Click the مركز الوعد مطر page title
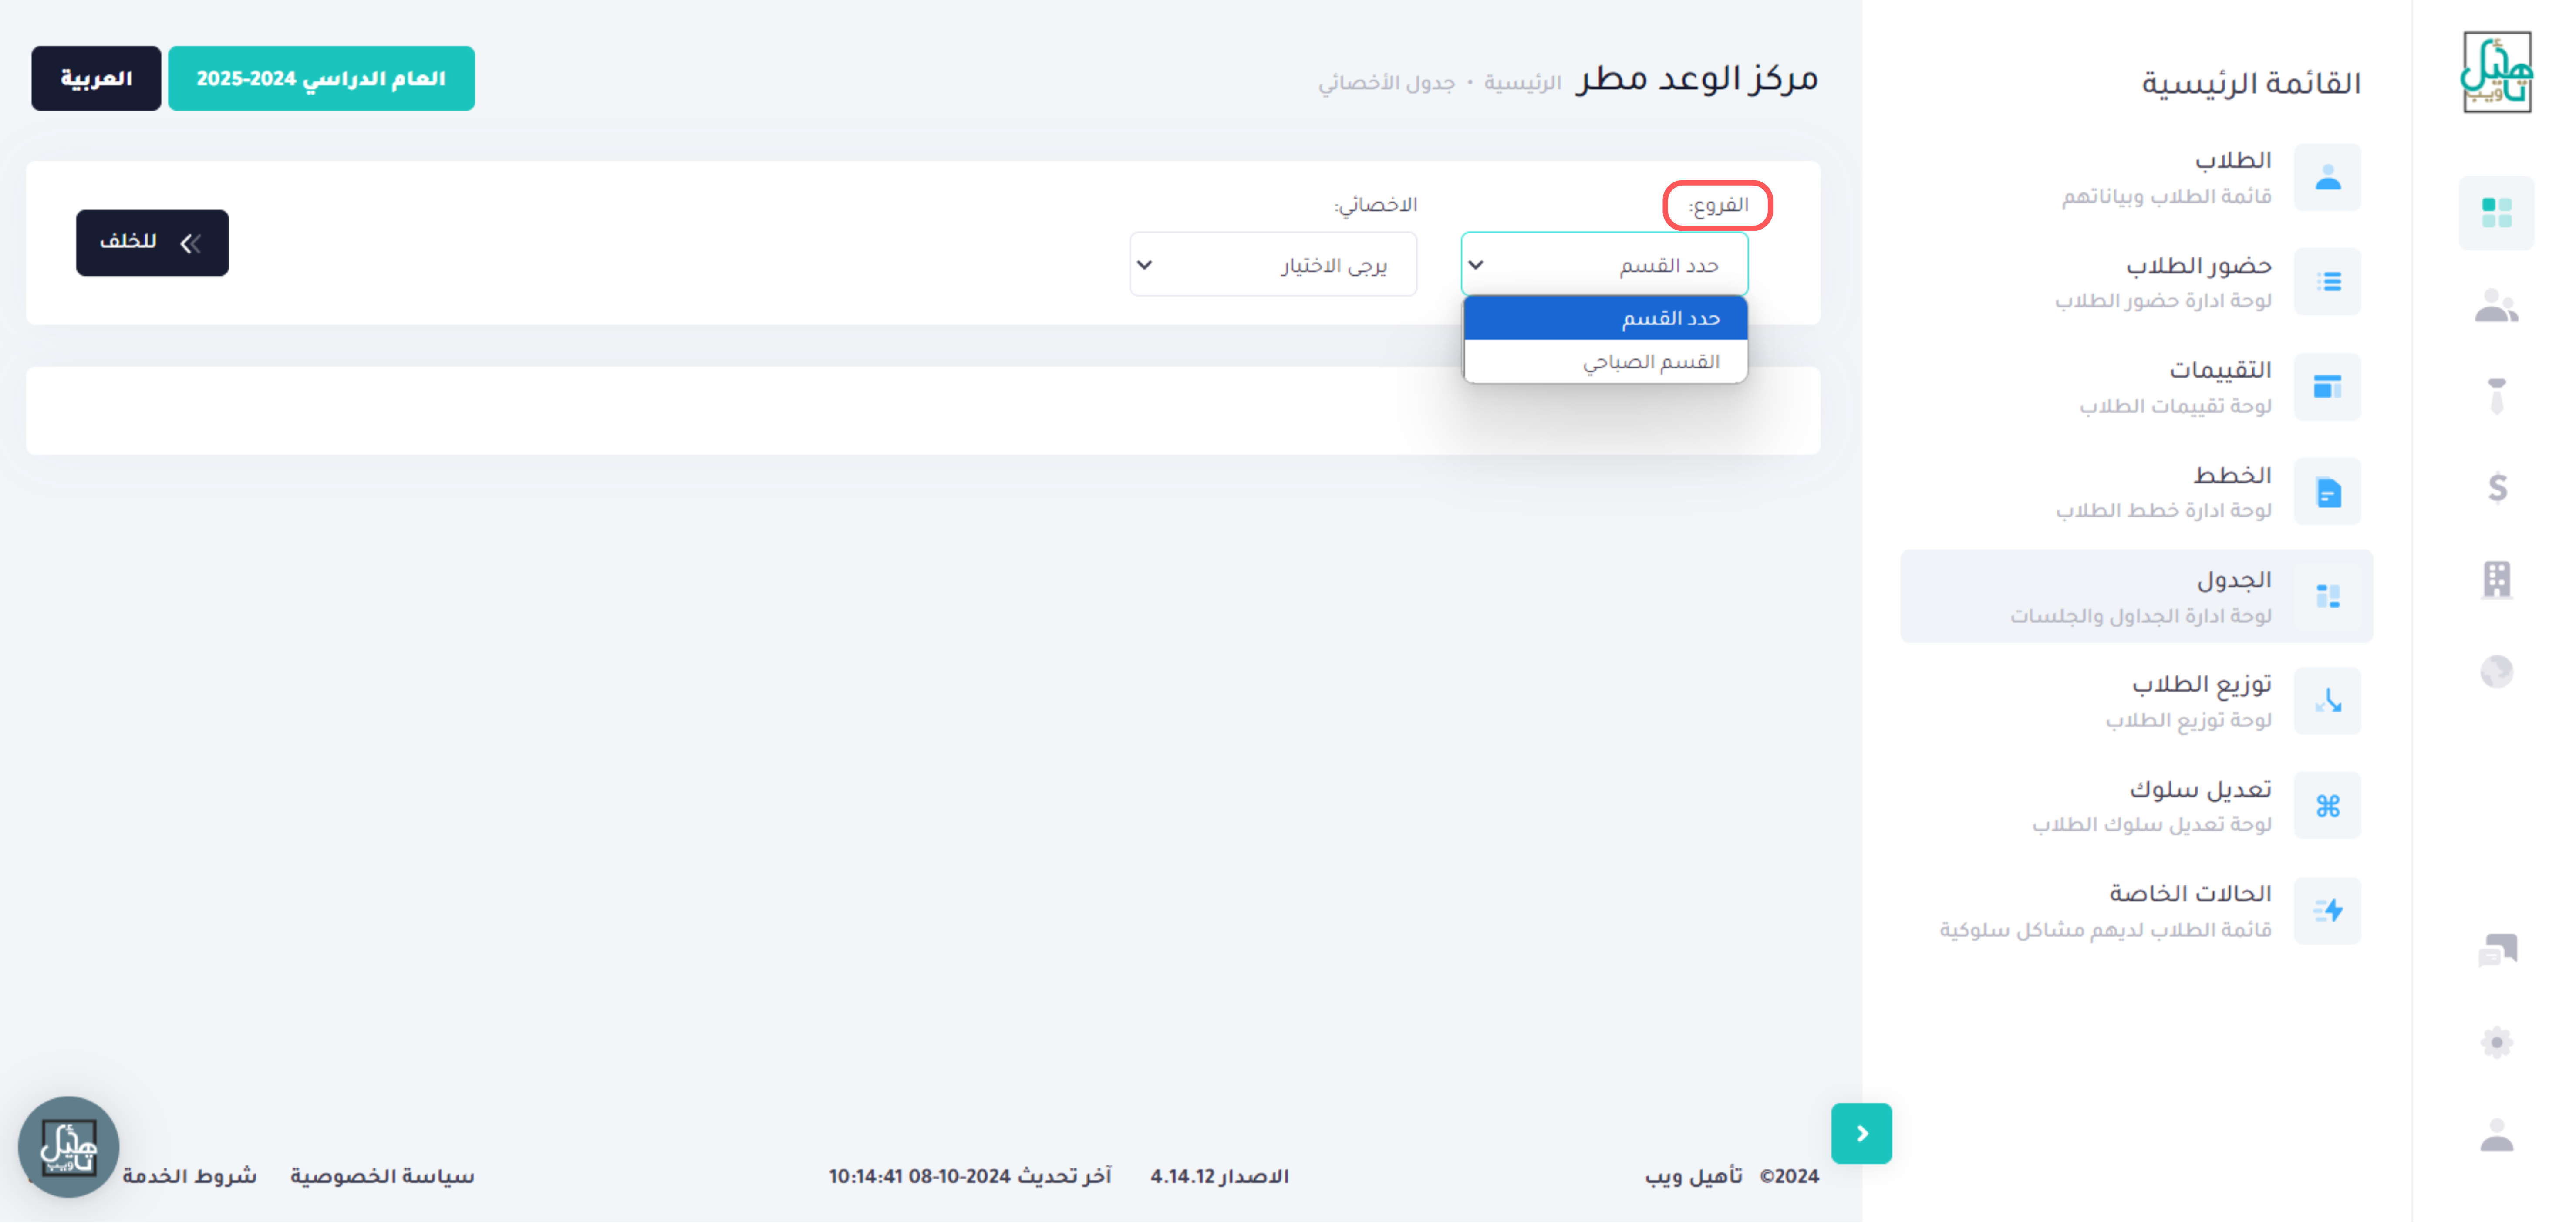The height and width of the screenshot is (1229, 2576). (x=1696, y=79)
